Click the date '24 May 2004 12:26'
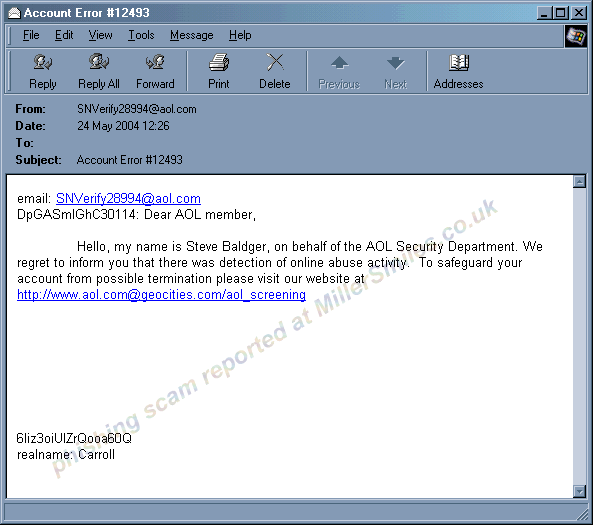The height and width of the screenshot is (525, 593). click(123, 126)
